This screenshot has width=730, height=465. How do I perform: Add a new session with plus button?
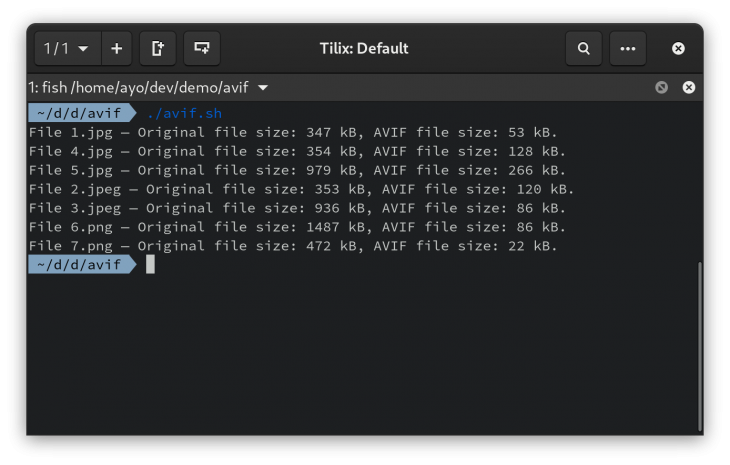pyautogui.click(x=116, y=48)
